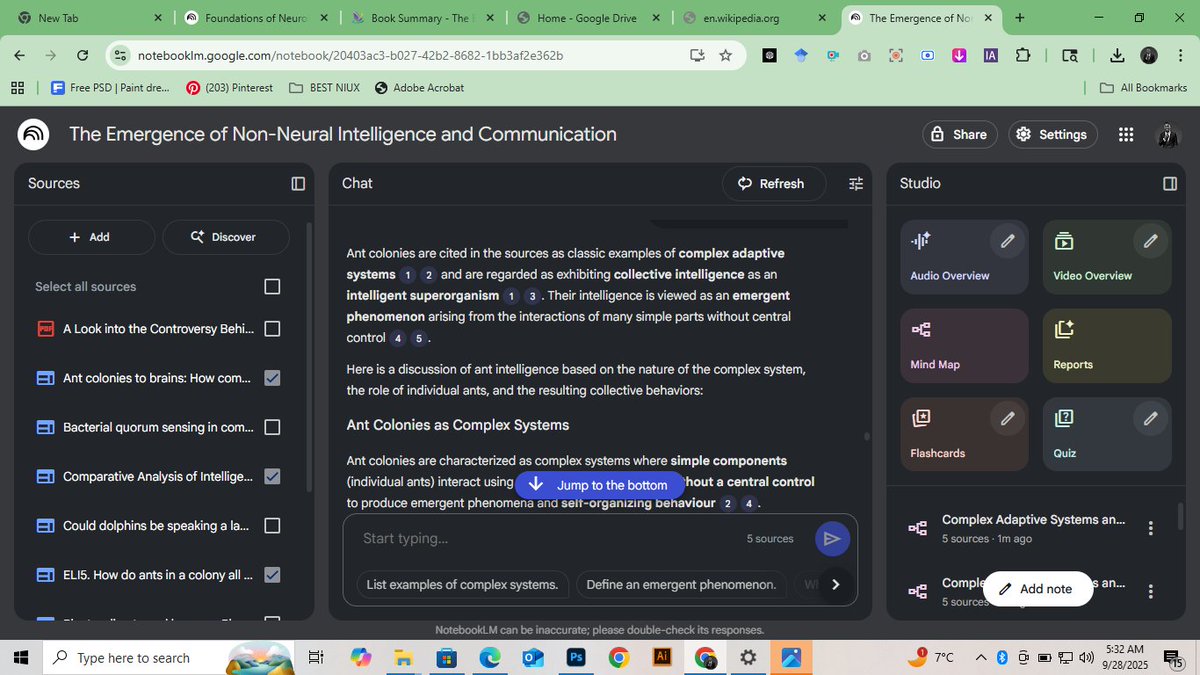The height and width of the screenshot is (675, 1200).
Task: Switch to Home - Google Drive tab
Action: tap(586, 18)
